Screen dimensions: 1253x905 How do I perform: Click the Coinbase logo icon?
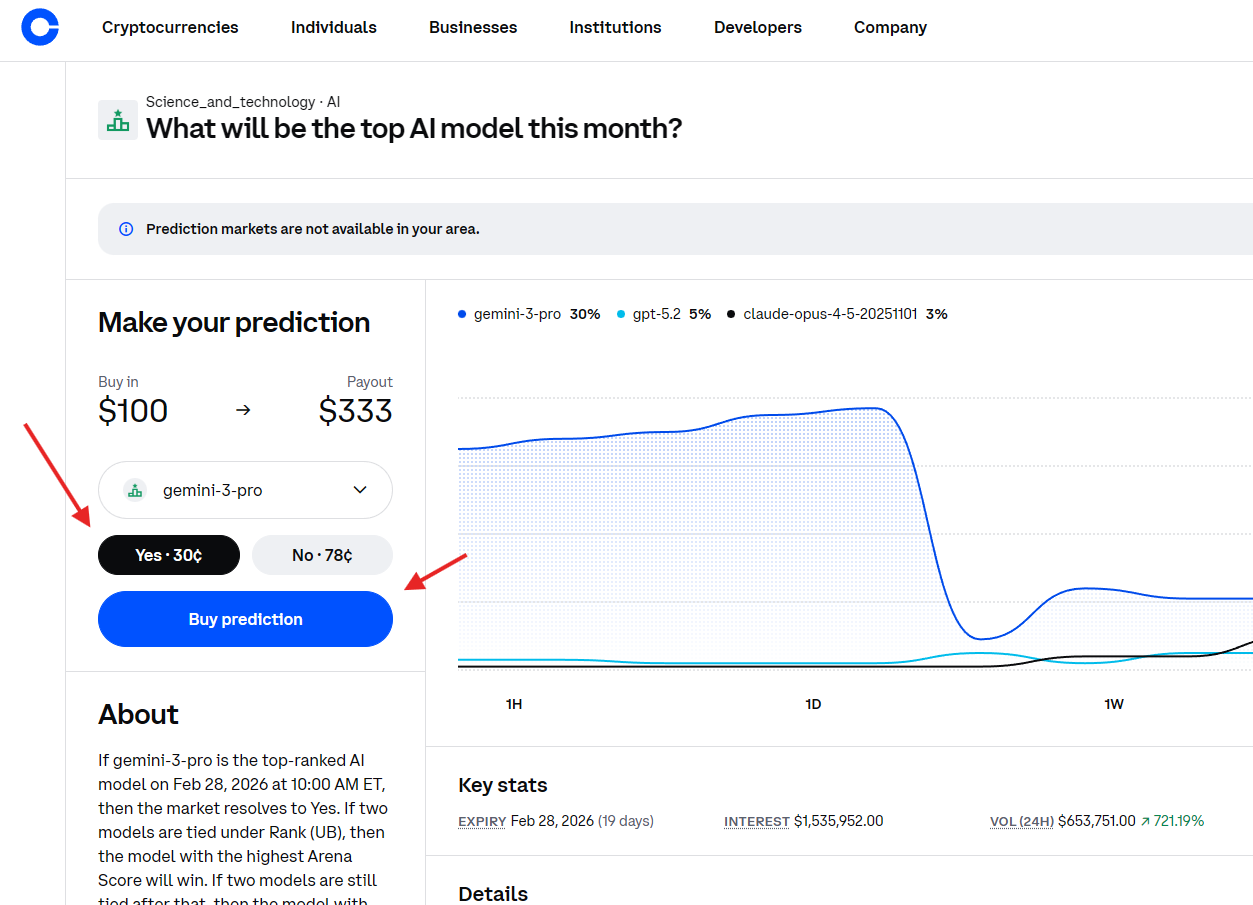40,27
